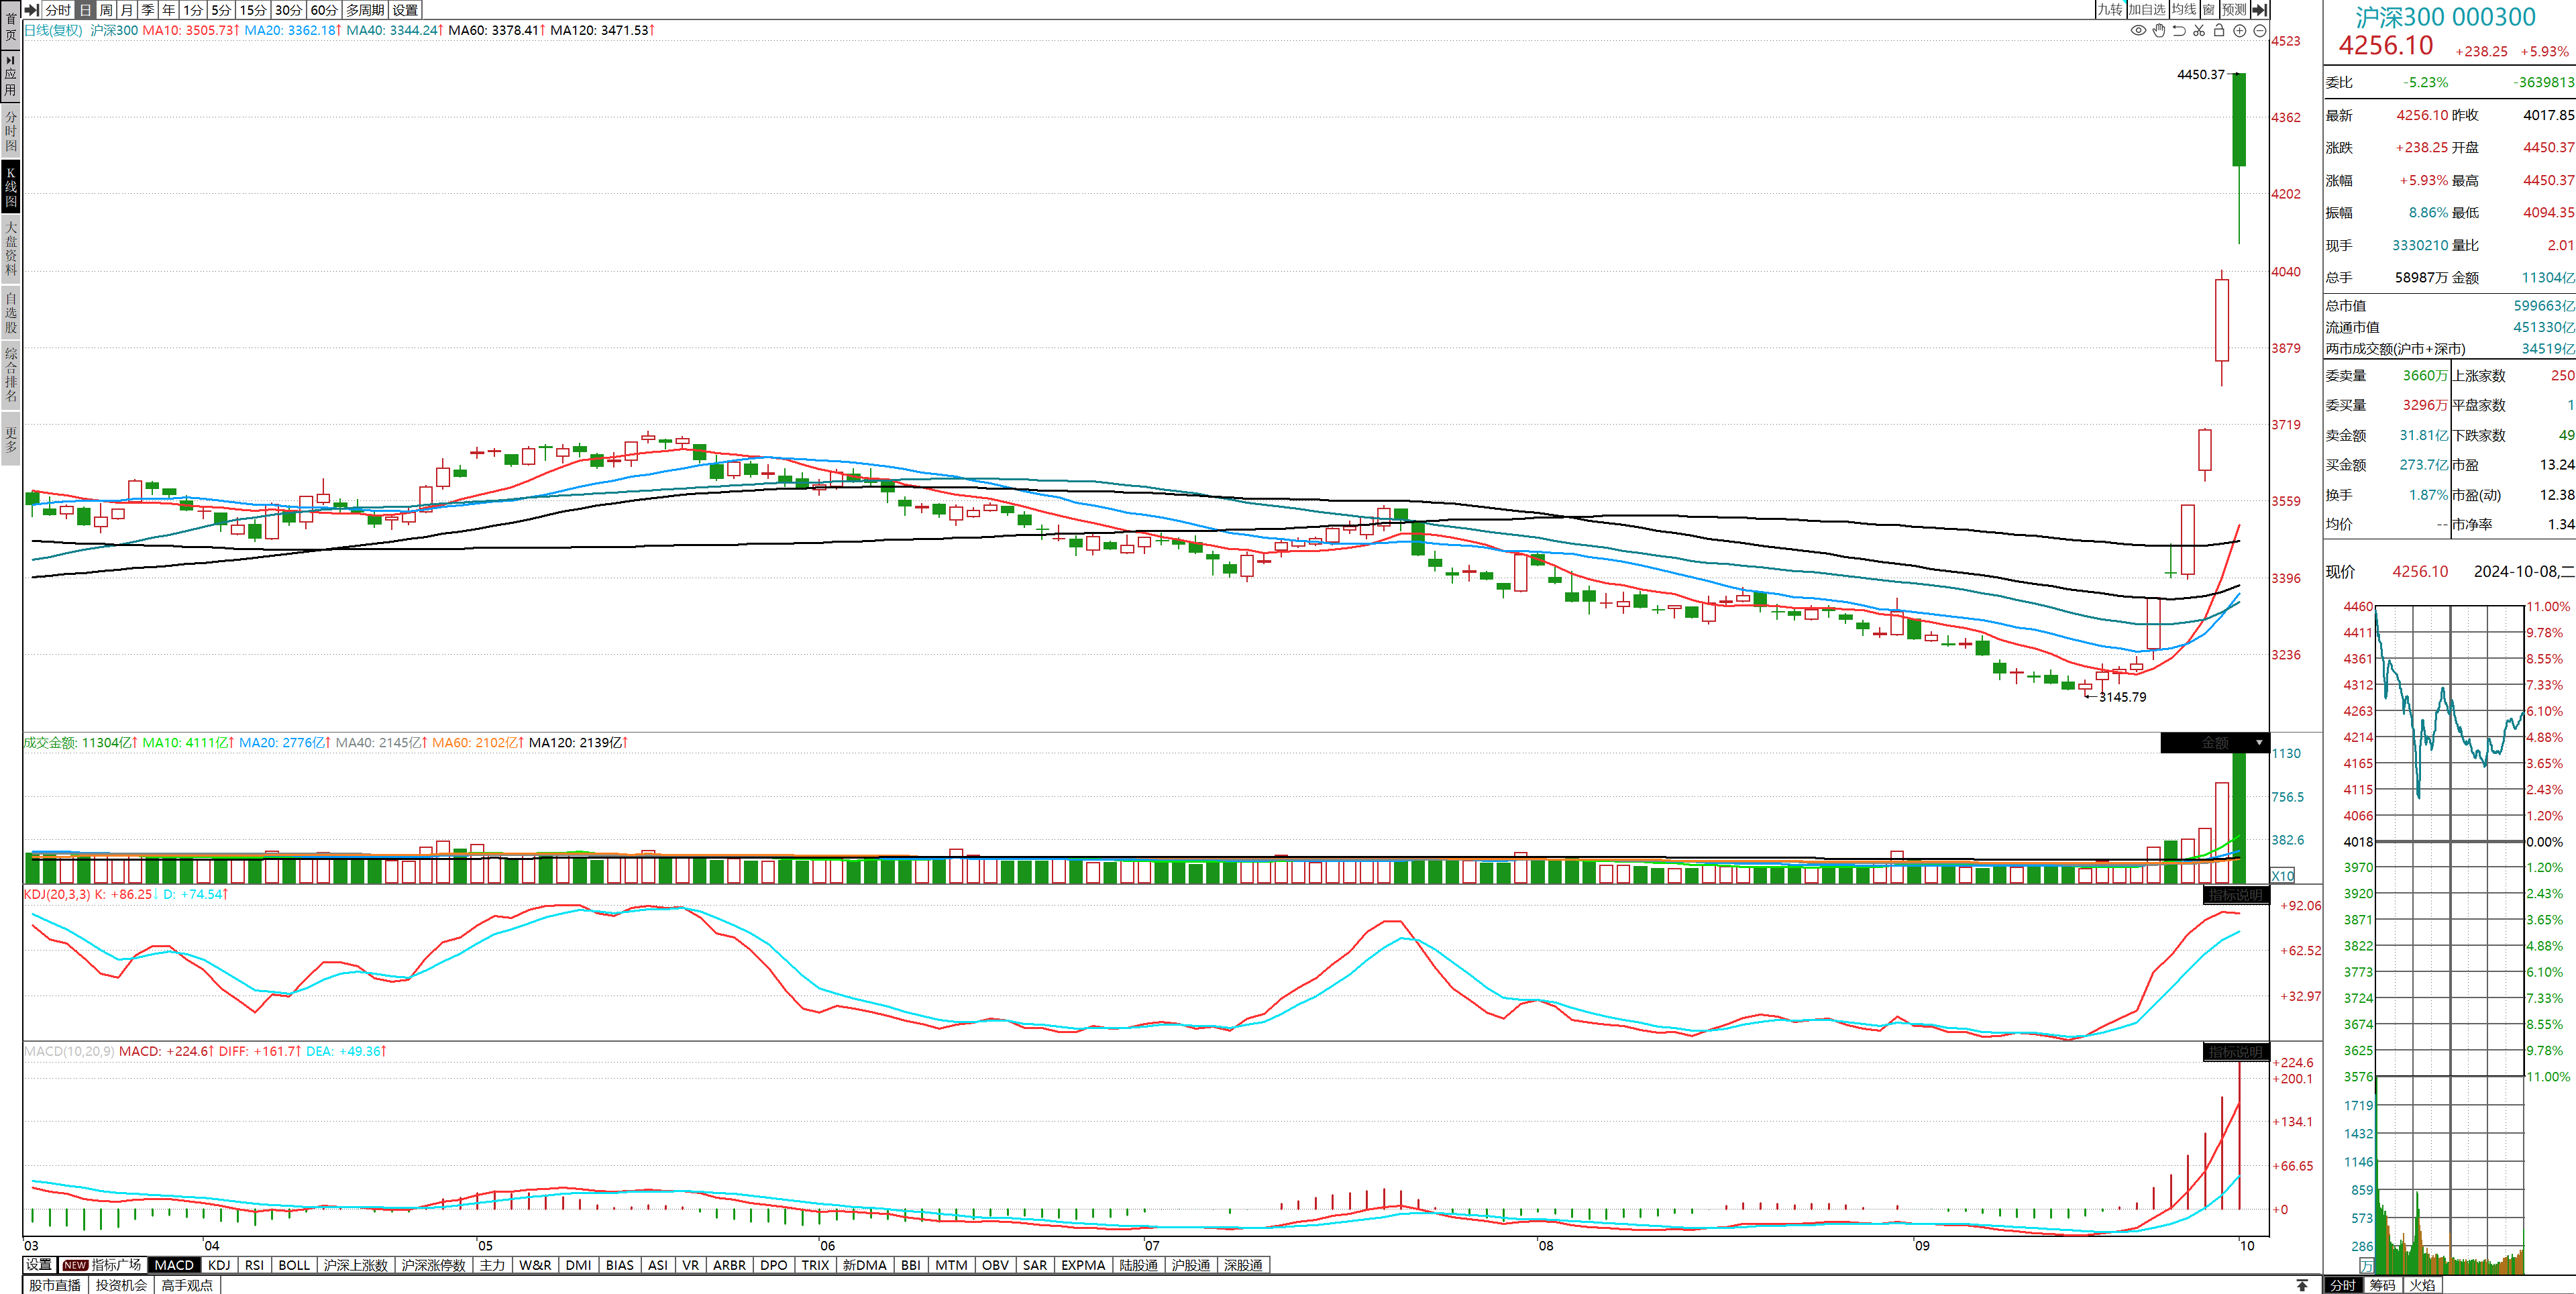Select the OBV indicator tab

point(995,1265)
